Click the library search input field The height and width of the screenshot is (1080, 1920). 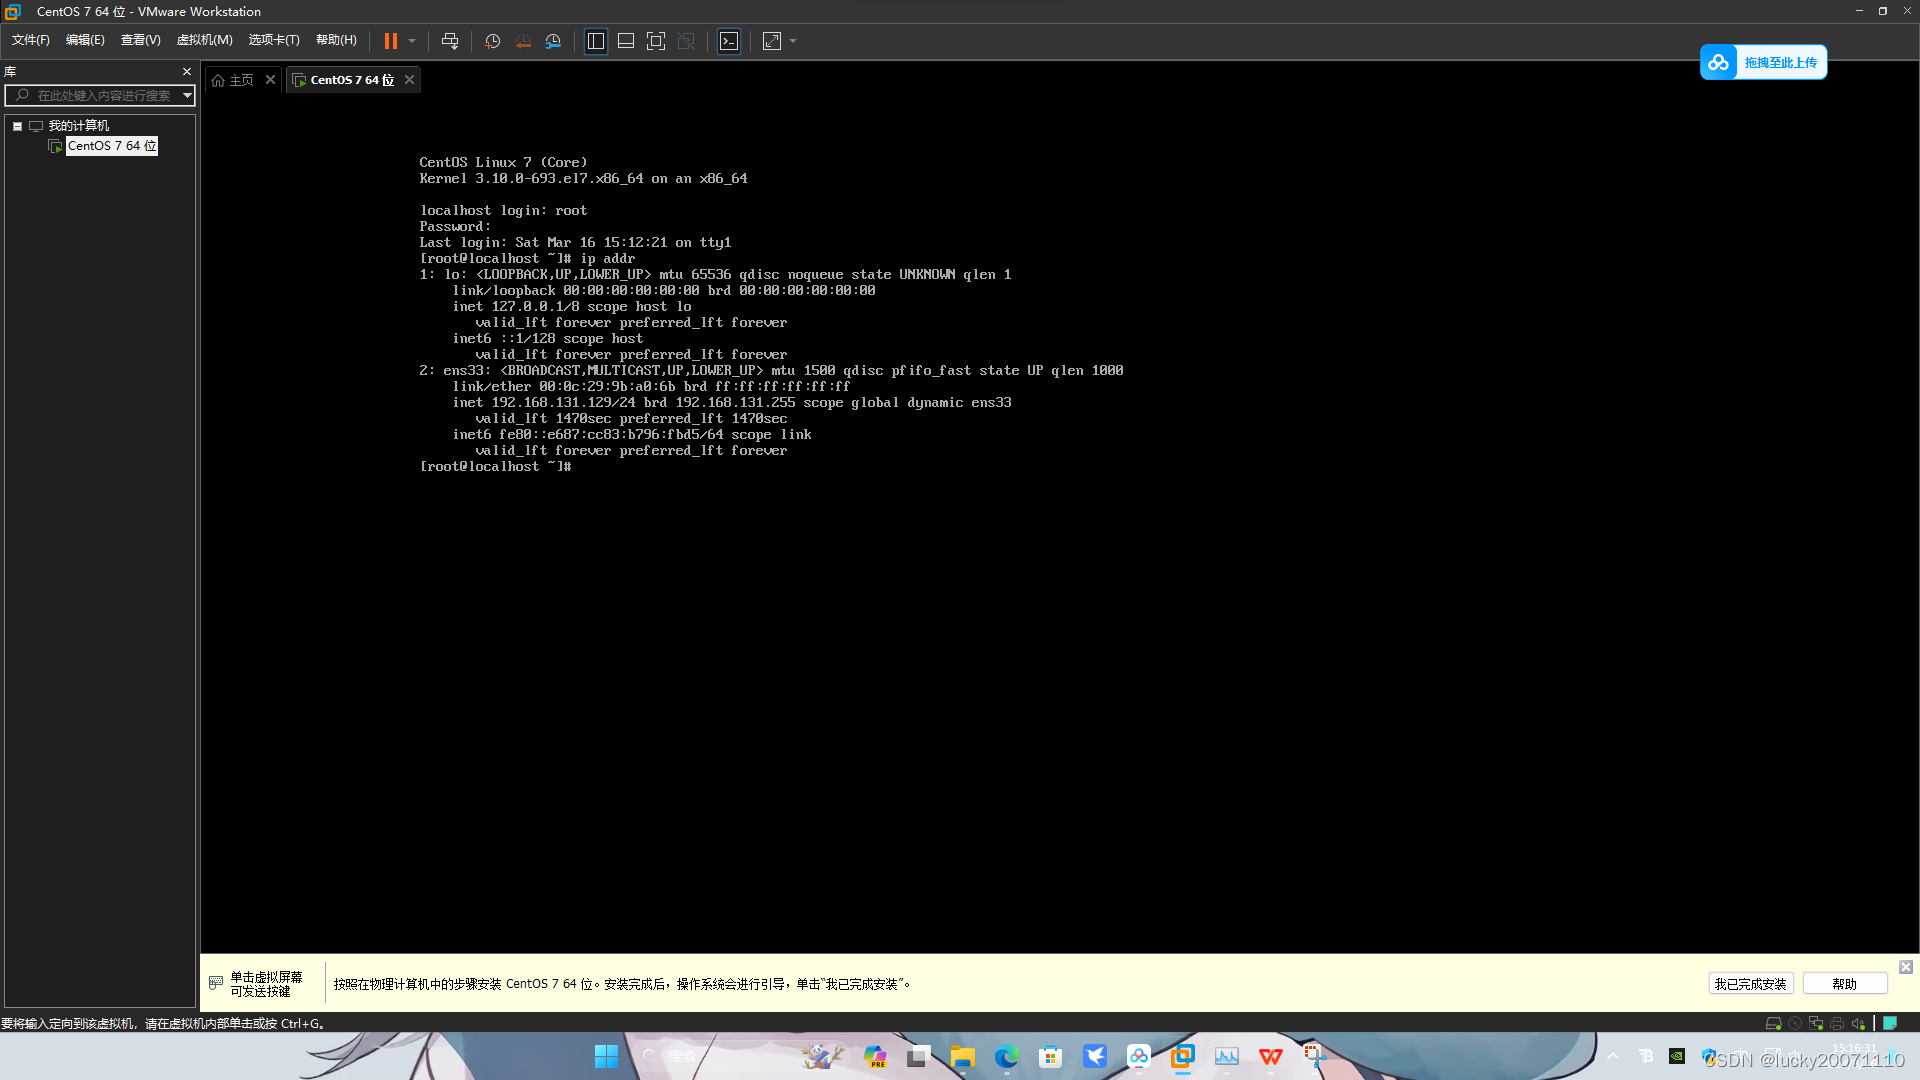pyautogui.click(x=103, y=96)
